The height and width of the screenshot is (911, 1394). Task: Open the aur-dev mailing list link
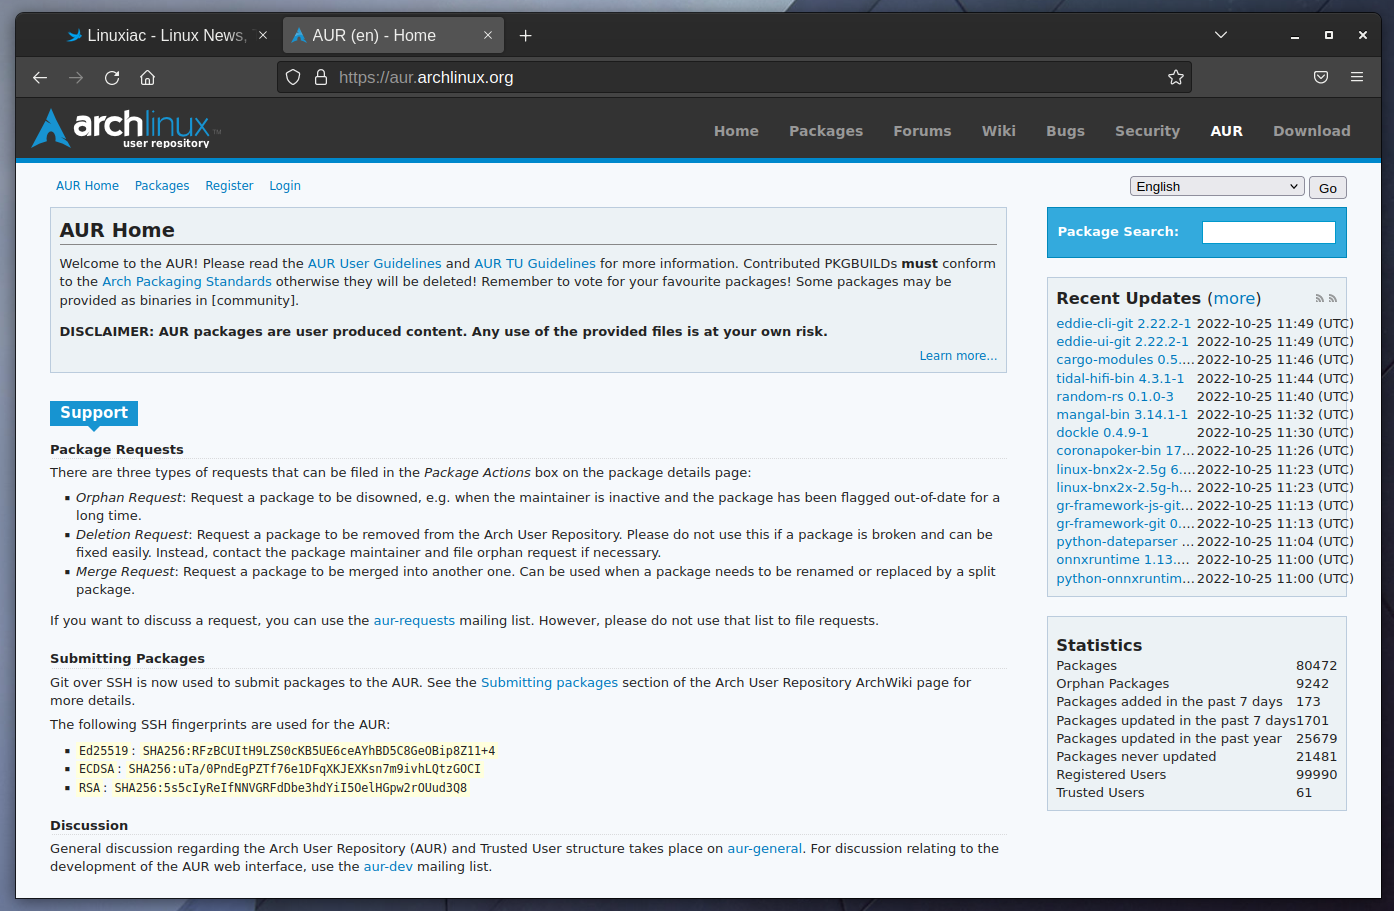coord(388,867)
